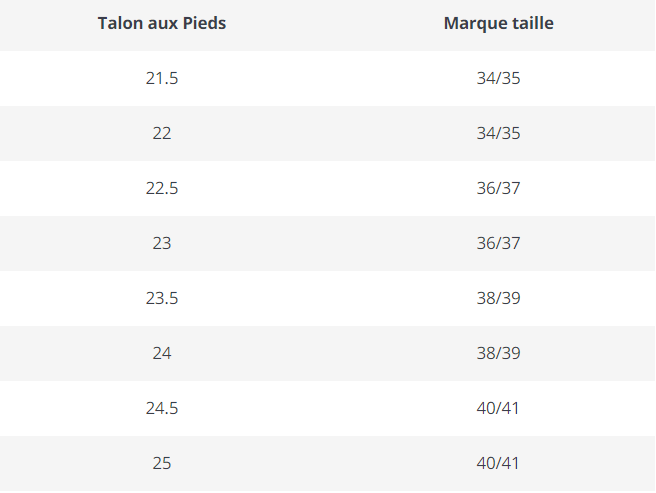The height and width of the screenshot is (493, 656).
Task: Click the word "taille" in the header
Action: pyautogui.click(x=530, y=23)
